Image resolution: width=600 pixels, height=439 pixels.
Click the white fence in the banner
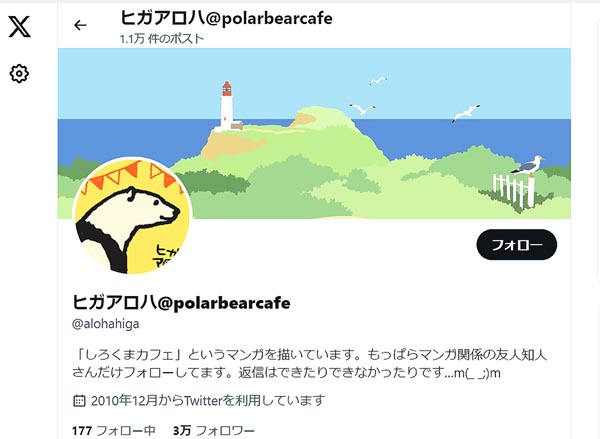[x=514, y=189]
